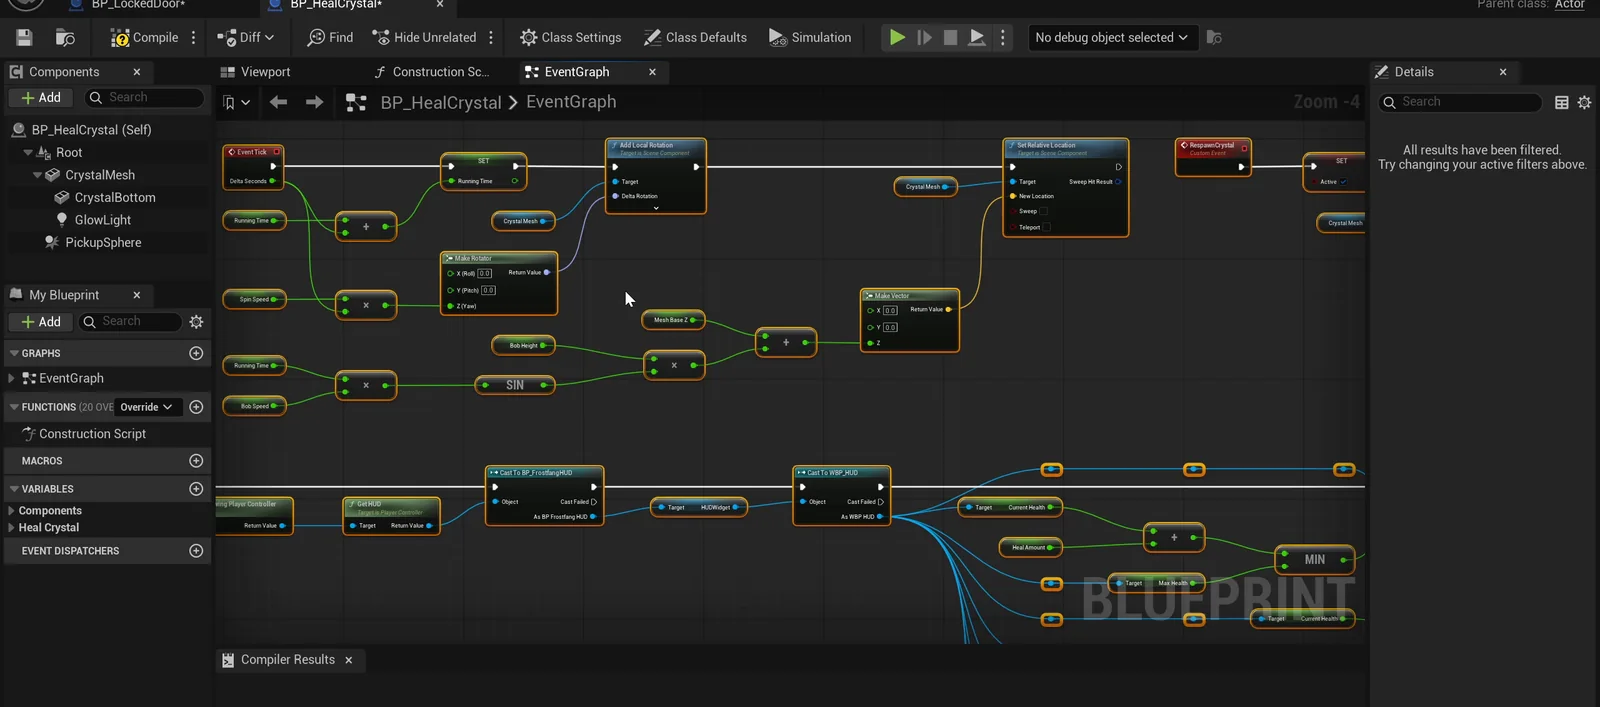Select the GlowLight component
1600x707 pixels.
[102, 220]
